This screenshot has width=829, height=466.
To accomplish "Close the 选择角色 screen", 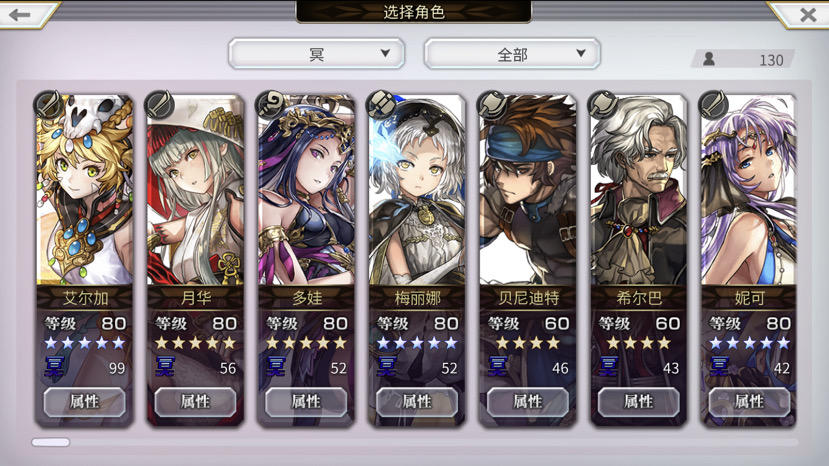I will (808, 15).
